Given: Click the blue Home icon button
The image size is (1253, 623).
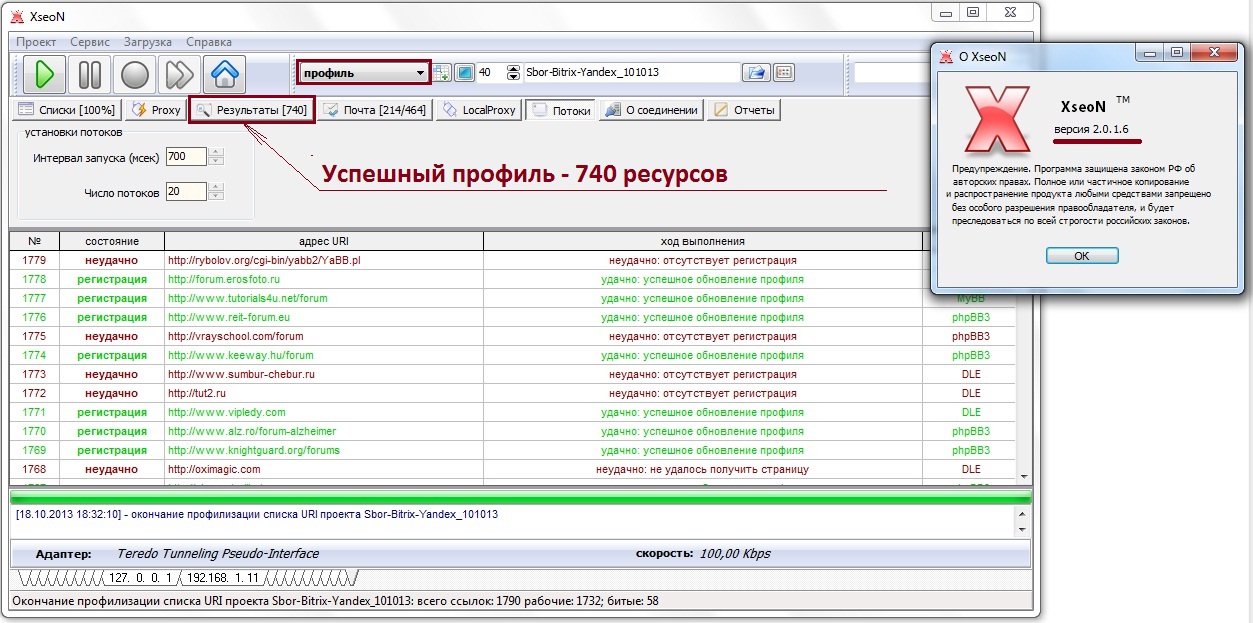Looking at the screenshot, I should pos(224,75).
